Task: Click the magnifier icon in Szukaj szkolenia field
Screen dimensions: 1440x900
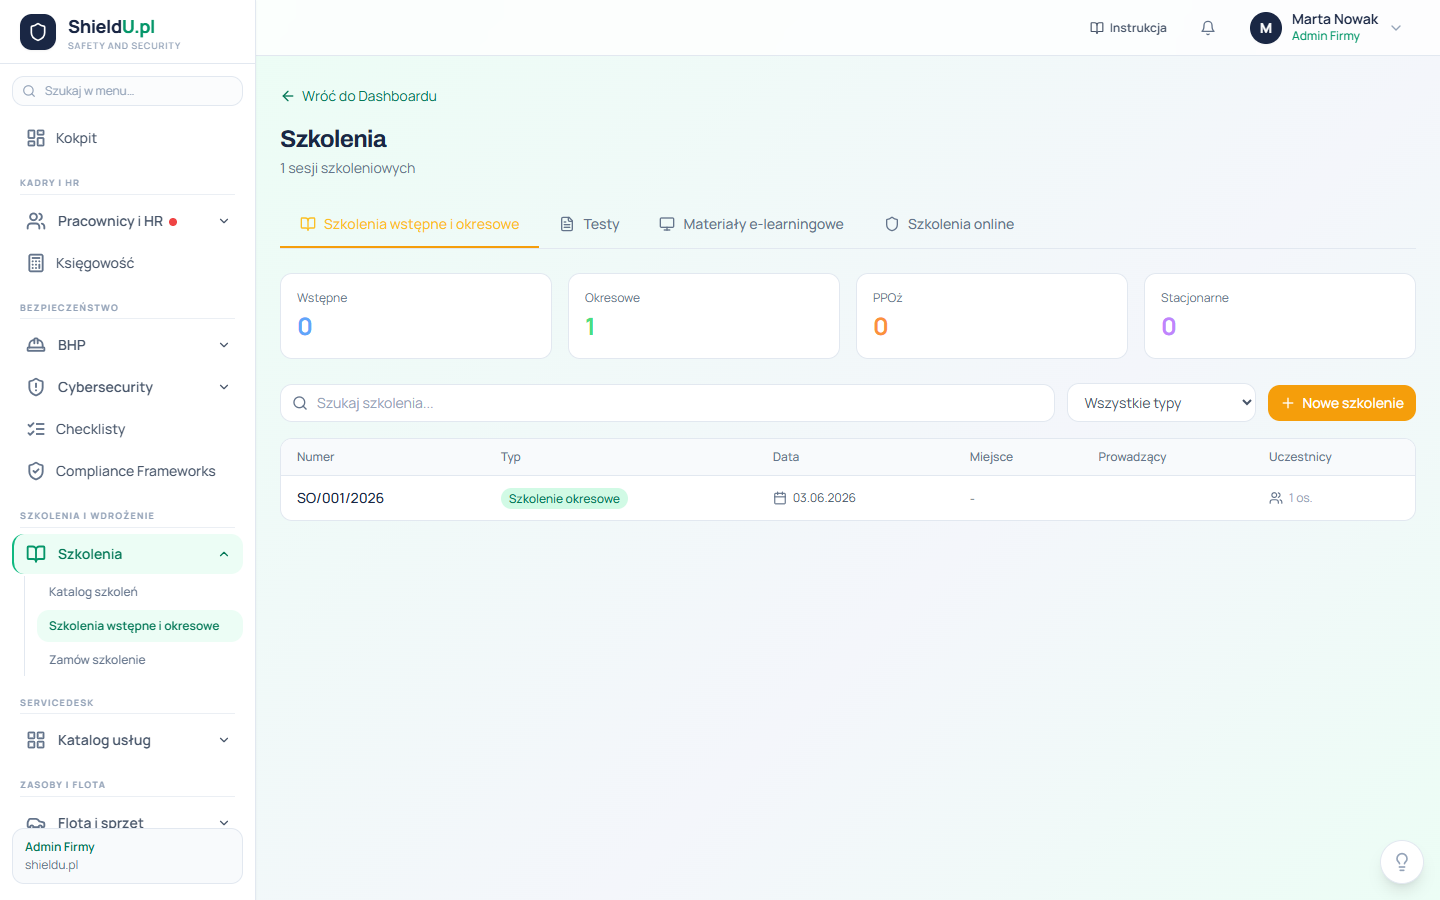Action: coord(300,403)
